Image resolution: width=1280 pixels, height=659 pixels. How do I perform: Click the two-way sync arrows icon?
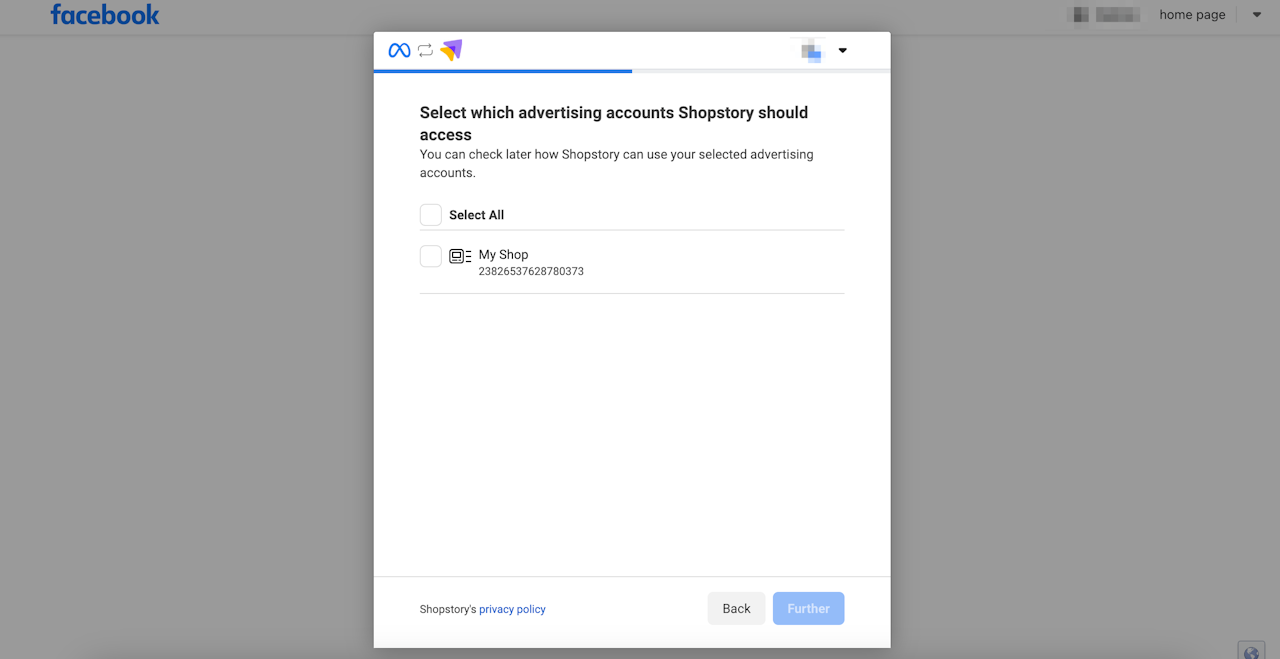click(426, 50)
